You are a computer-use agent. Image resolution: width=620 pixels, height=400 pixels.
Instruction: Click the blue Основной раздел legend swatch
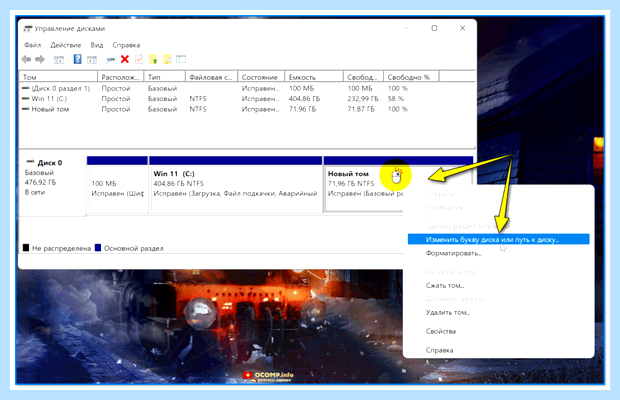(x=98, y=248)
